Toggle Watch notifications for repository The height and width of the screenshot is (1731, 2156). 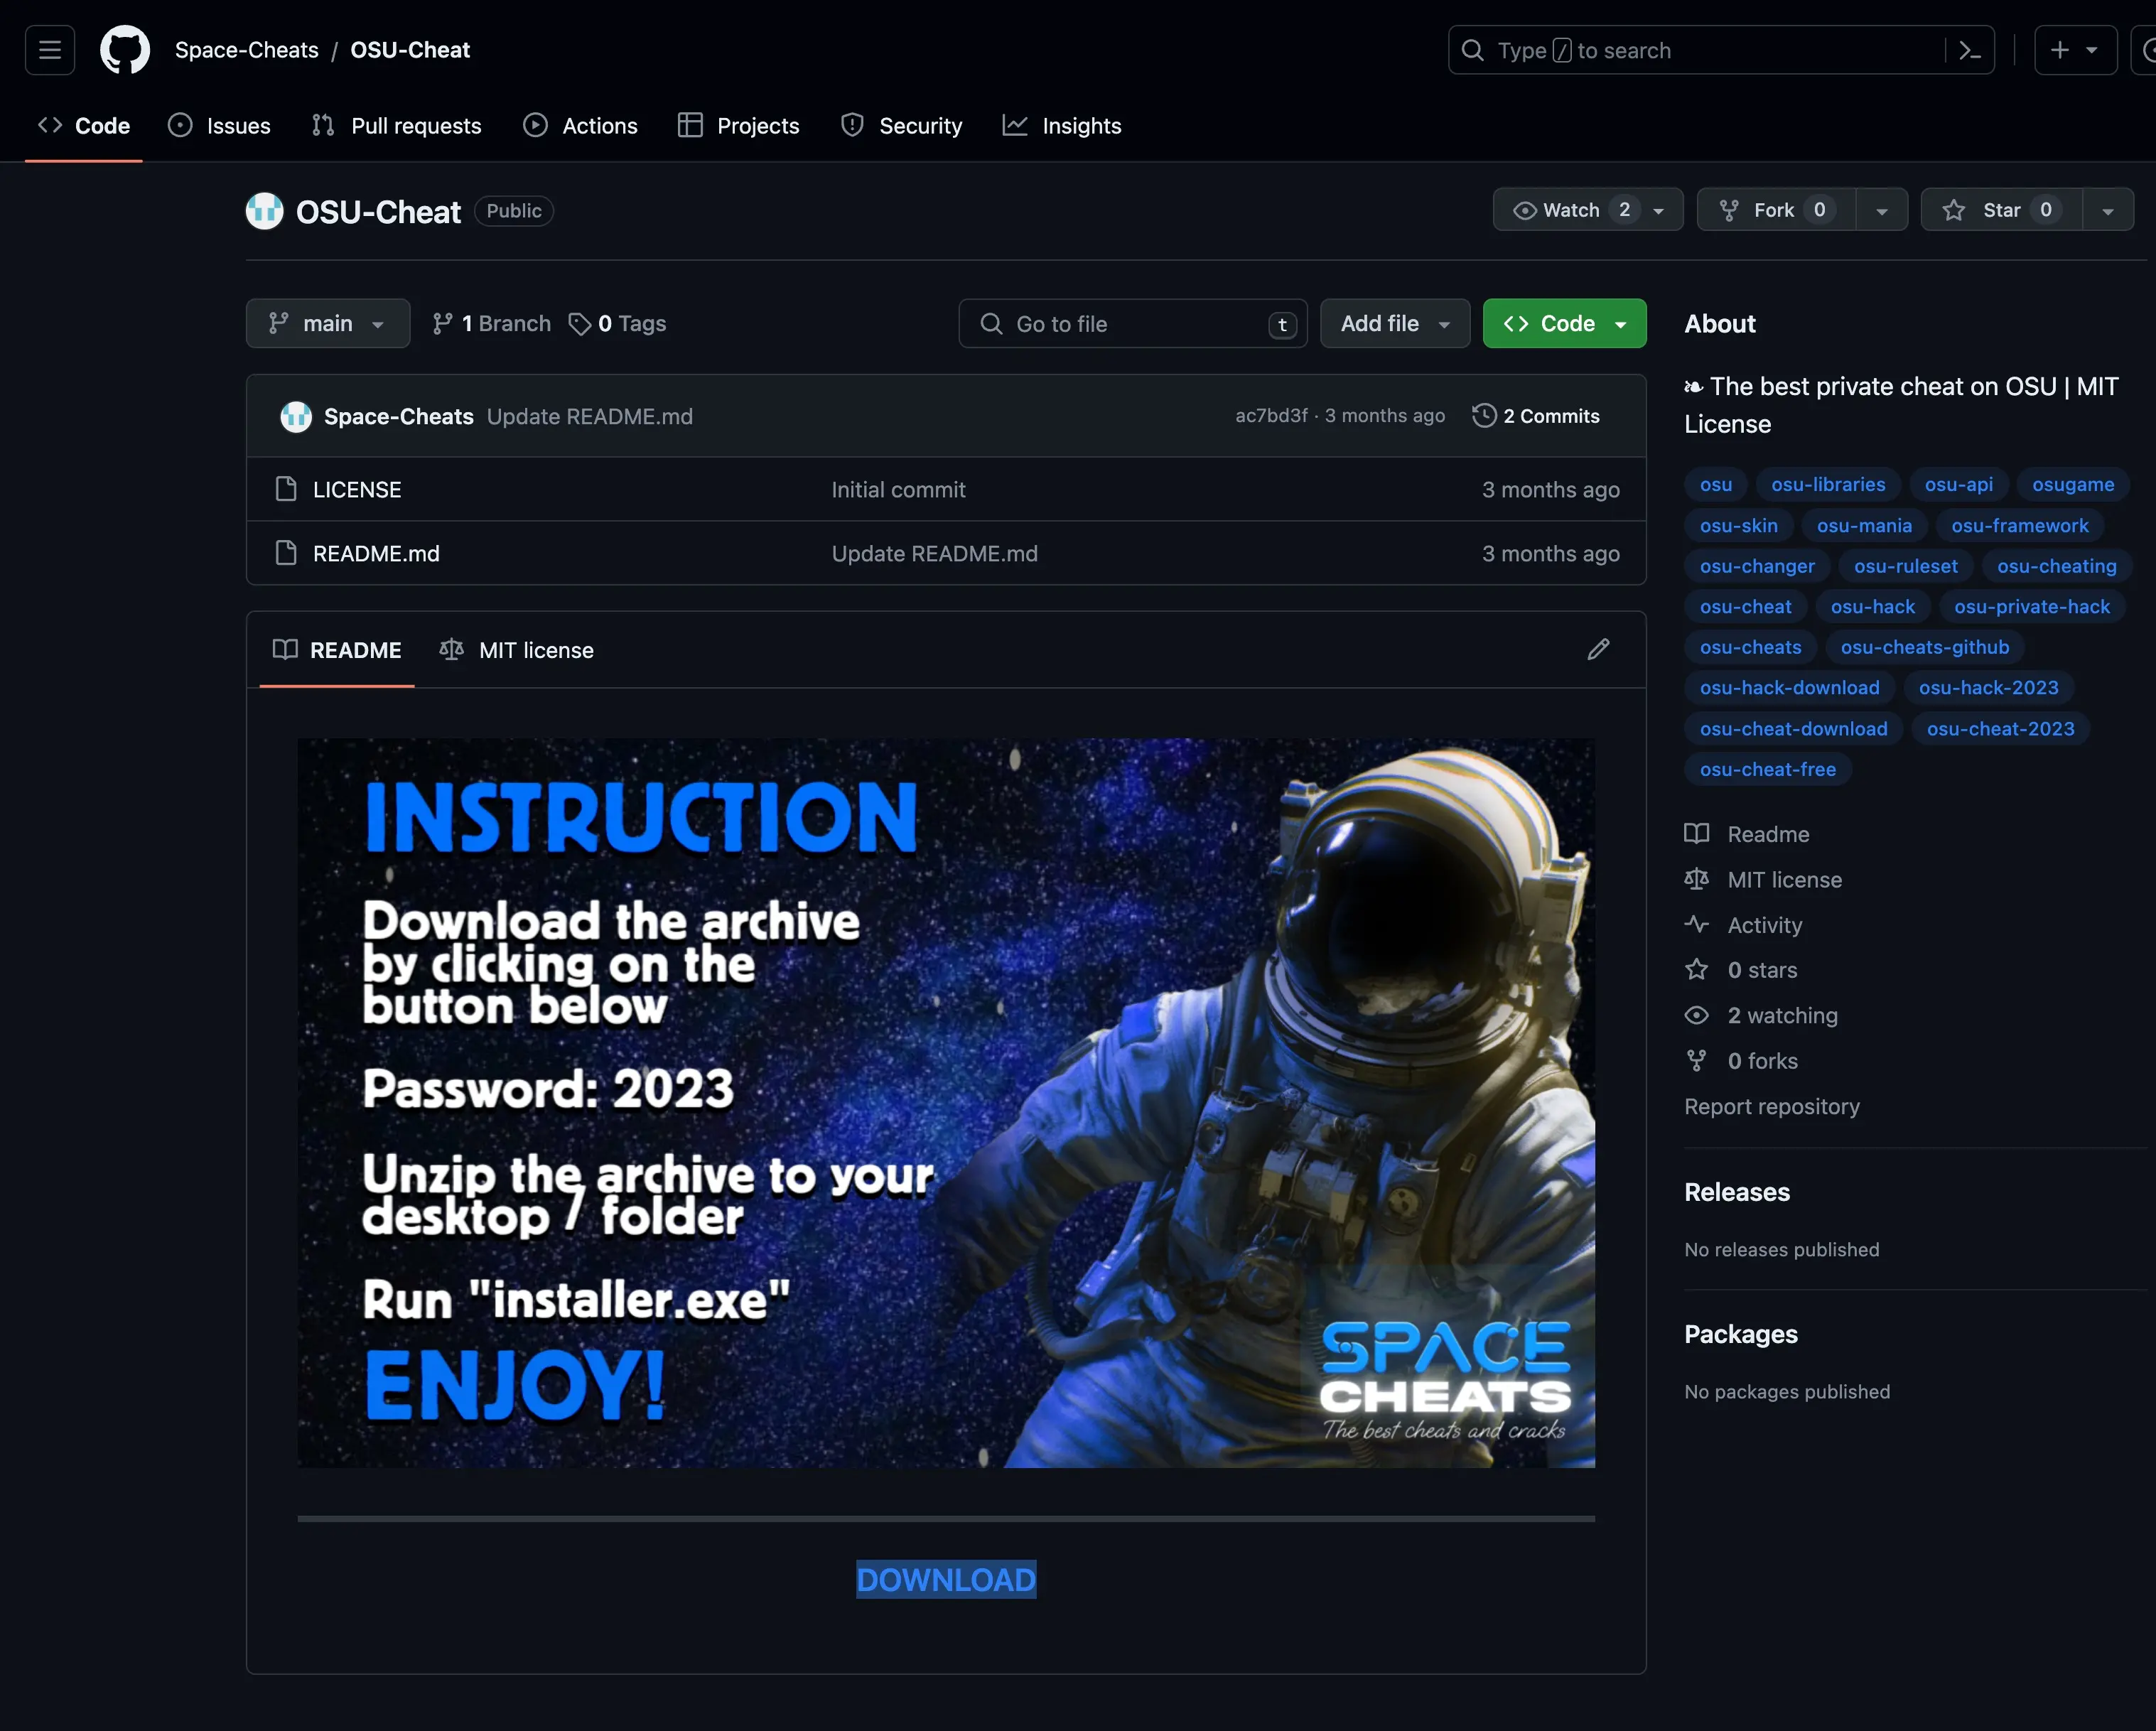[x=1570, y=210]
